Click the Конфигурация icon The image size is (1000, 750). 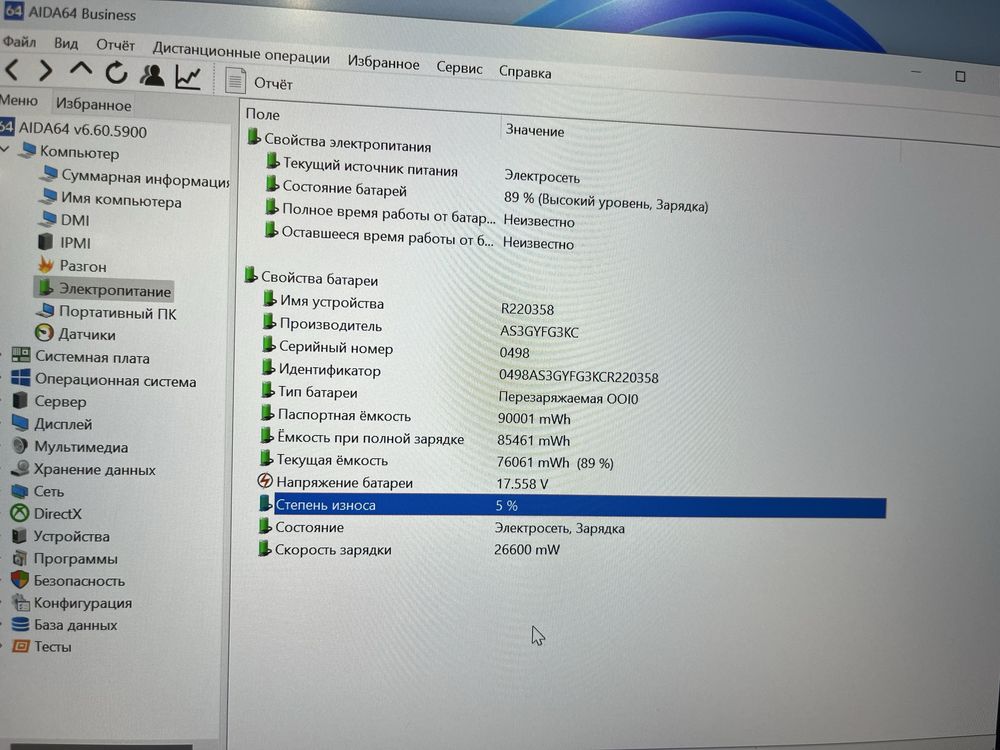click(x=21, y=602)
